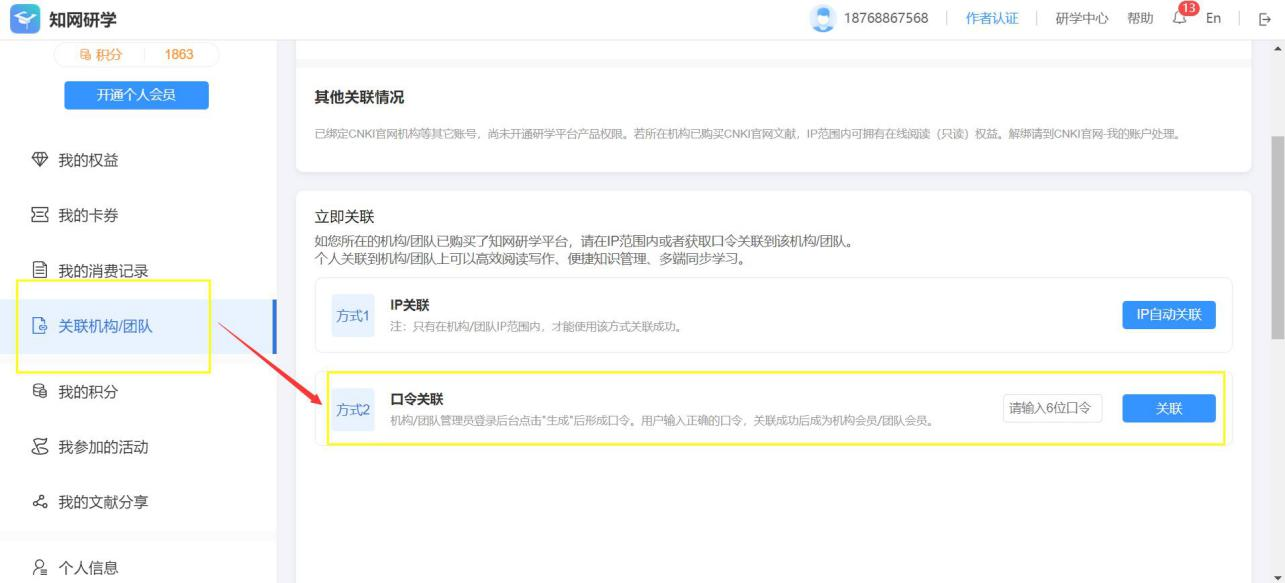Click the coupon icon beside 我的卡券
The width and height of the screenshot is (1285, 583).
[40, 216]
